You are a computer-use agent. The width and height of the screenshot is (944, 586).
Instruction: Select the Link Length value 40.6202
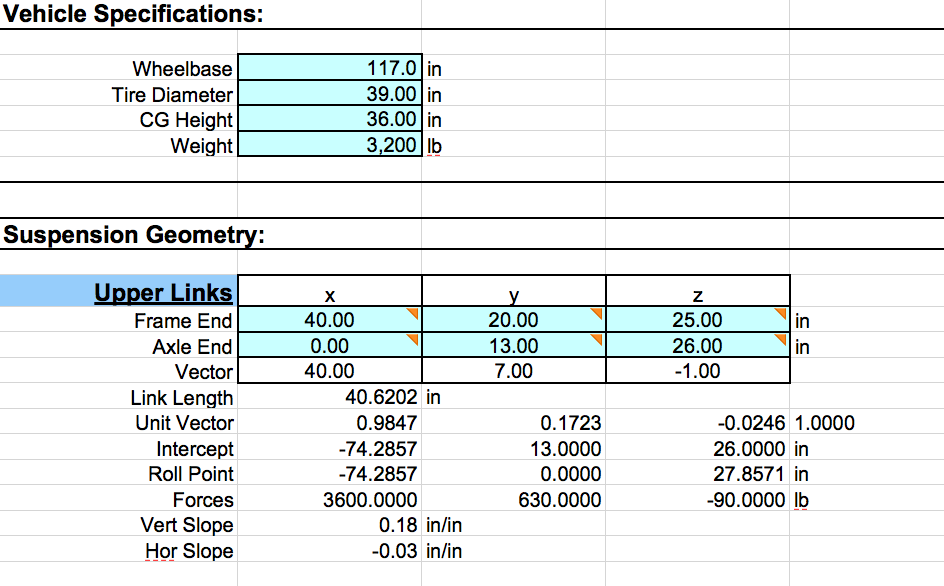[x=380, y=396]
